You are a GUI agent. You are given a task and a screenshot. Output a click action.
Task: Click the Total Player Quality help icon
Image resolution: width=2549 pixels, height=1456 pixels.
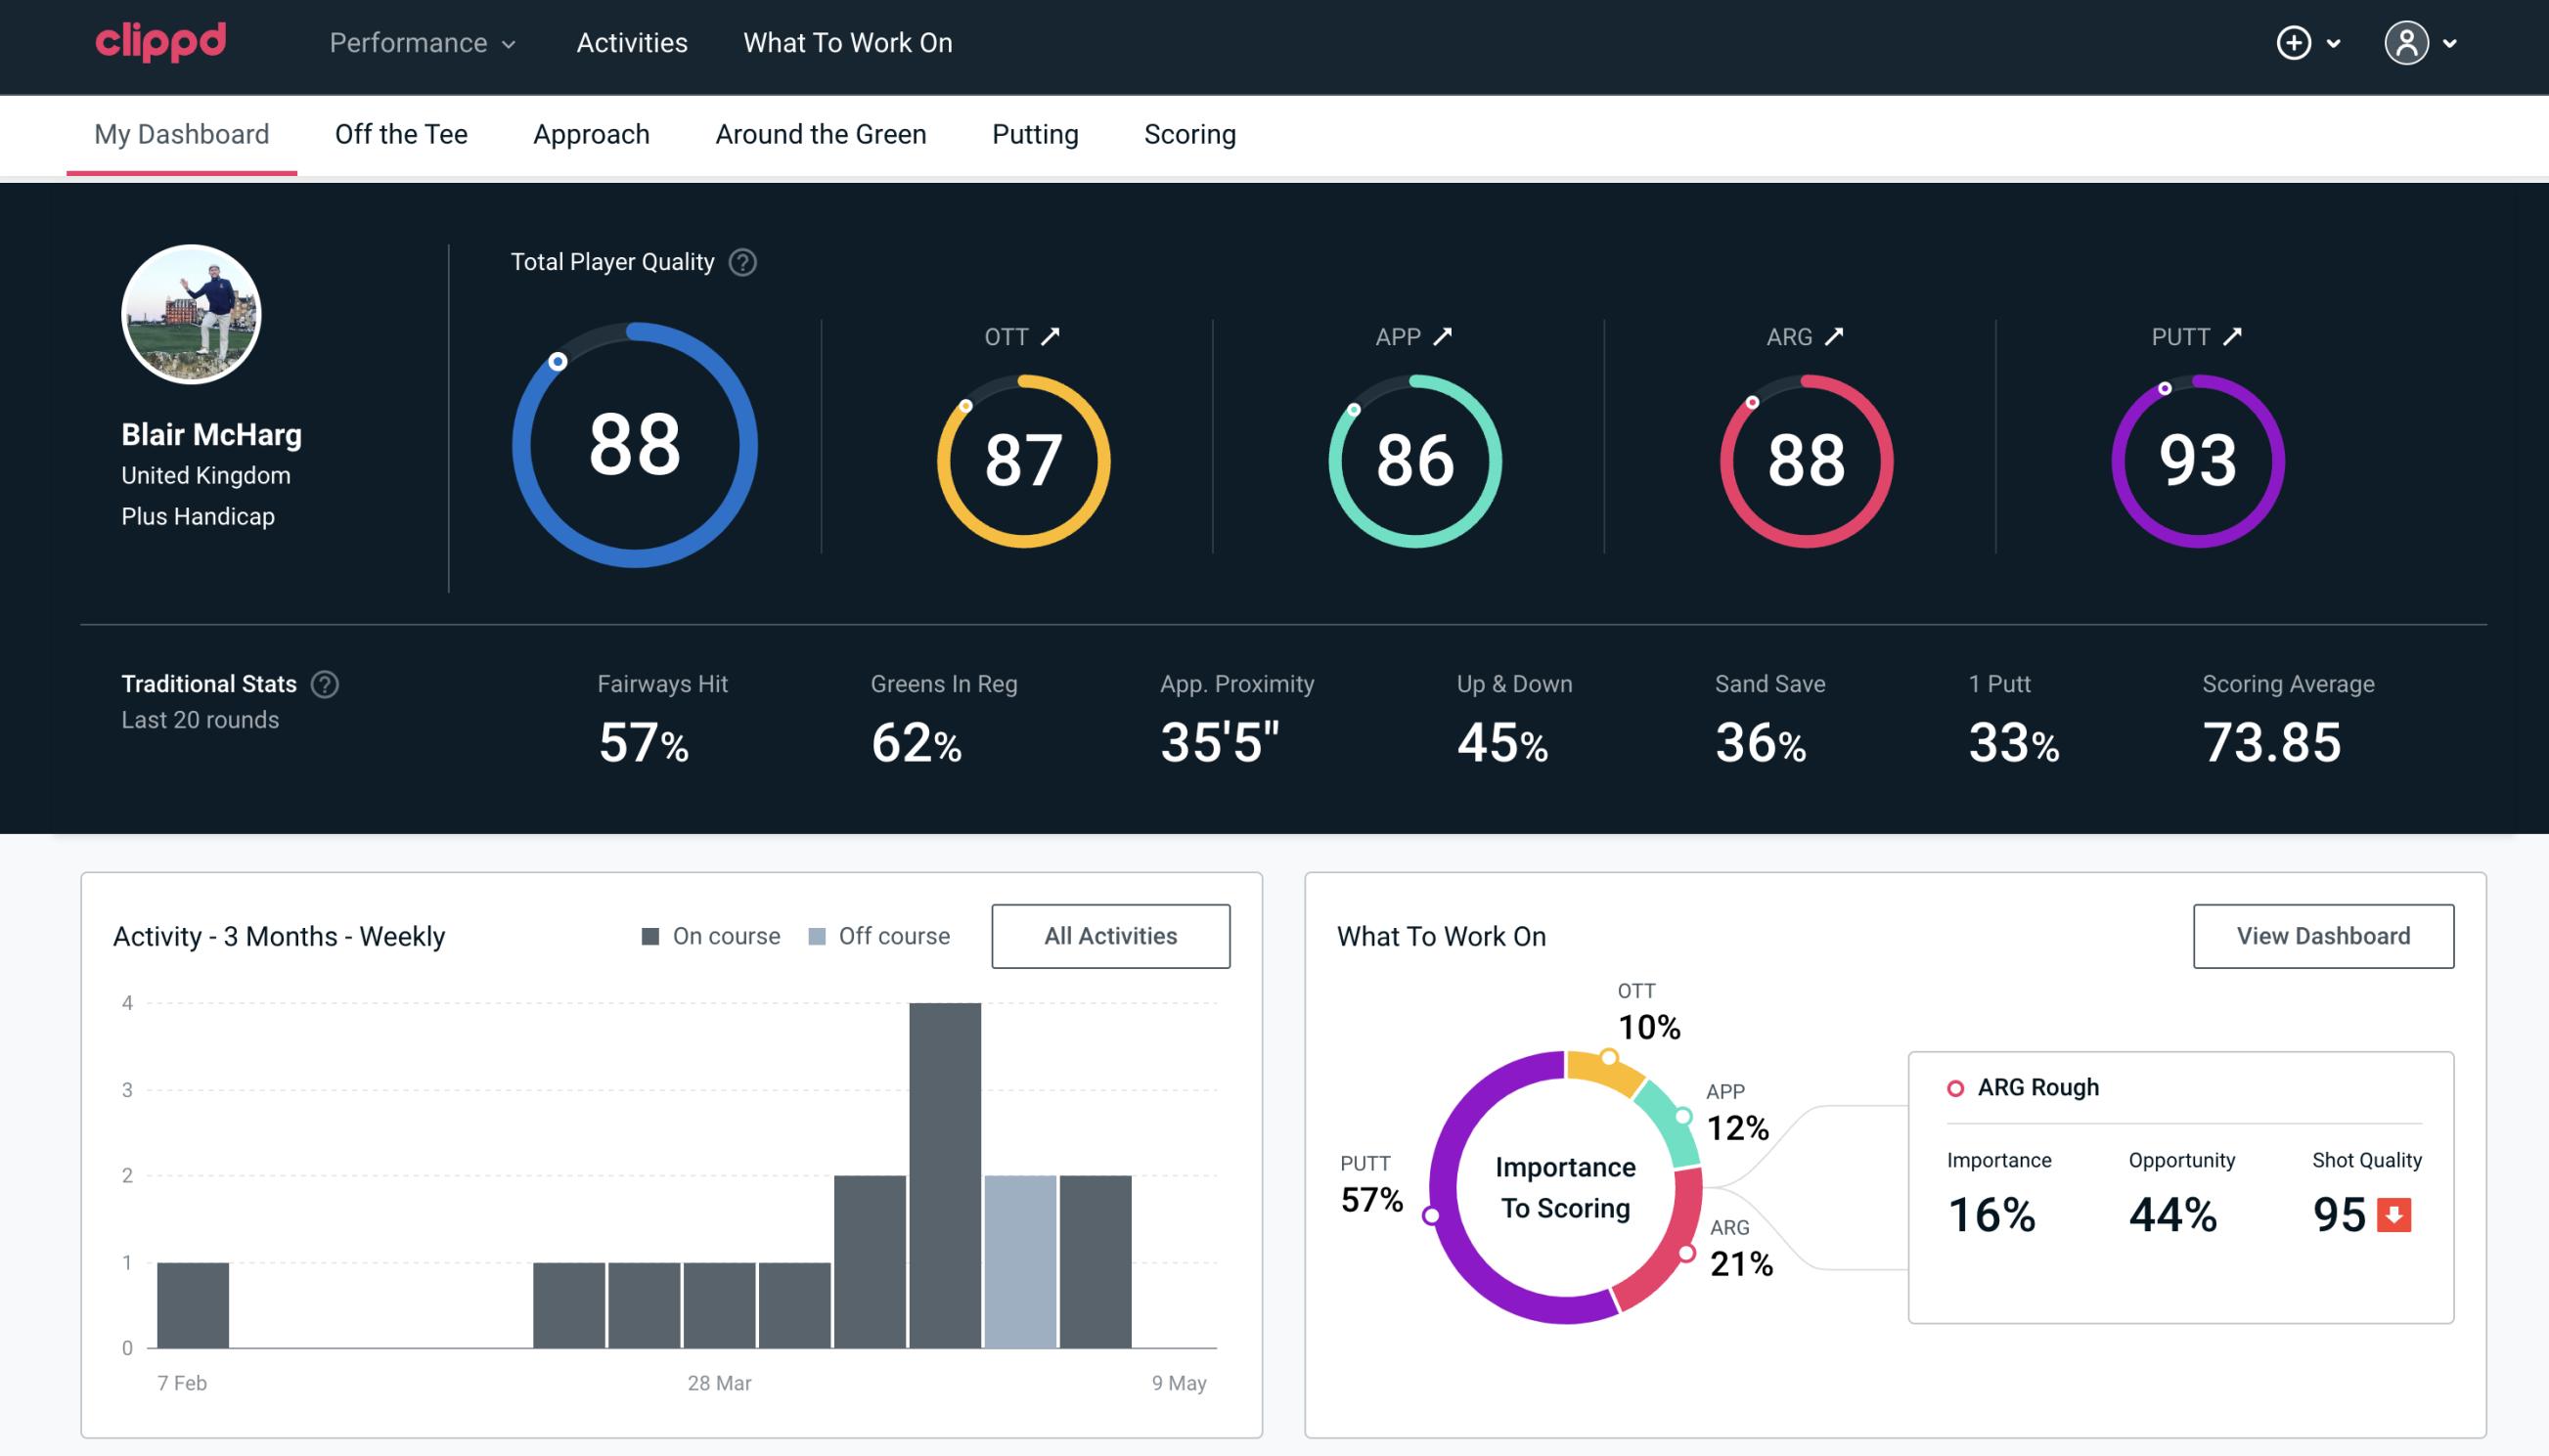[740, 262]
